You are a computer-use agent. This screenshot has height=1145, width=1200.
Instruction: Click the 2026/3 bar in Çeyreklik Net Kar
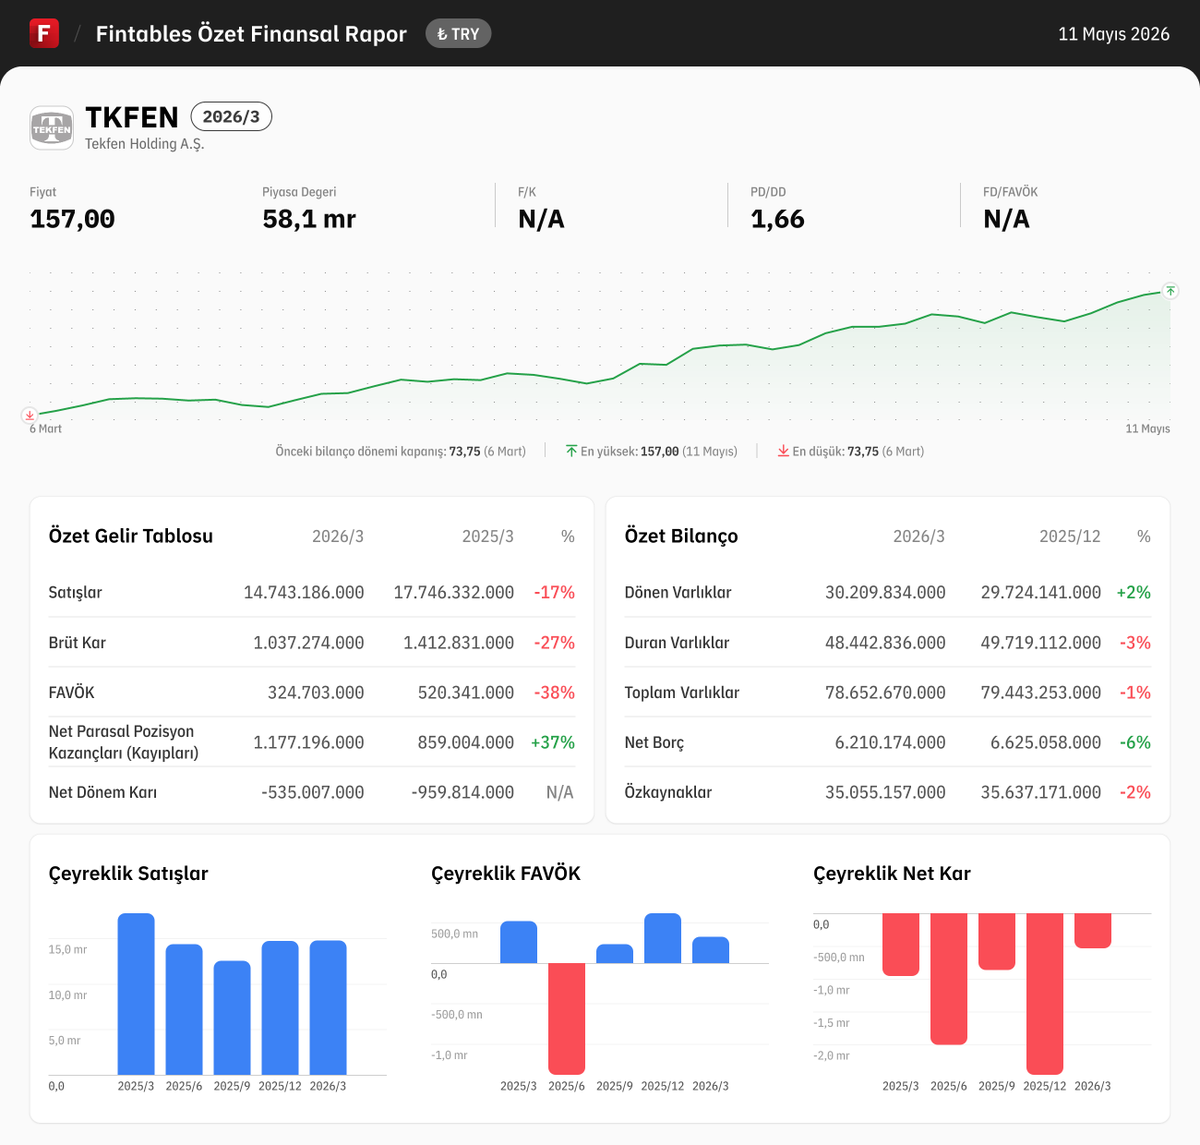[1093, 931]
